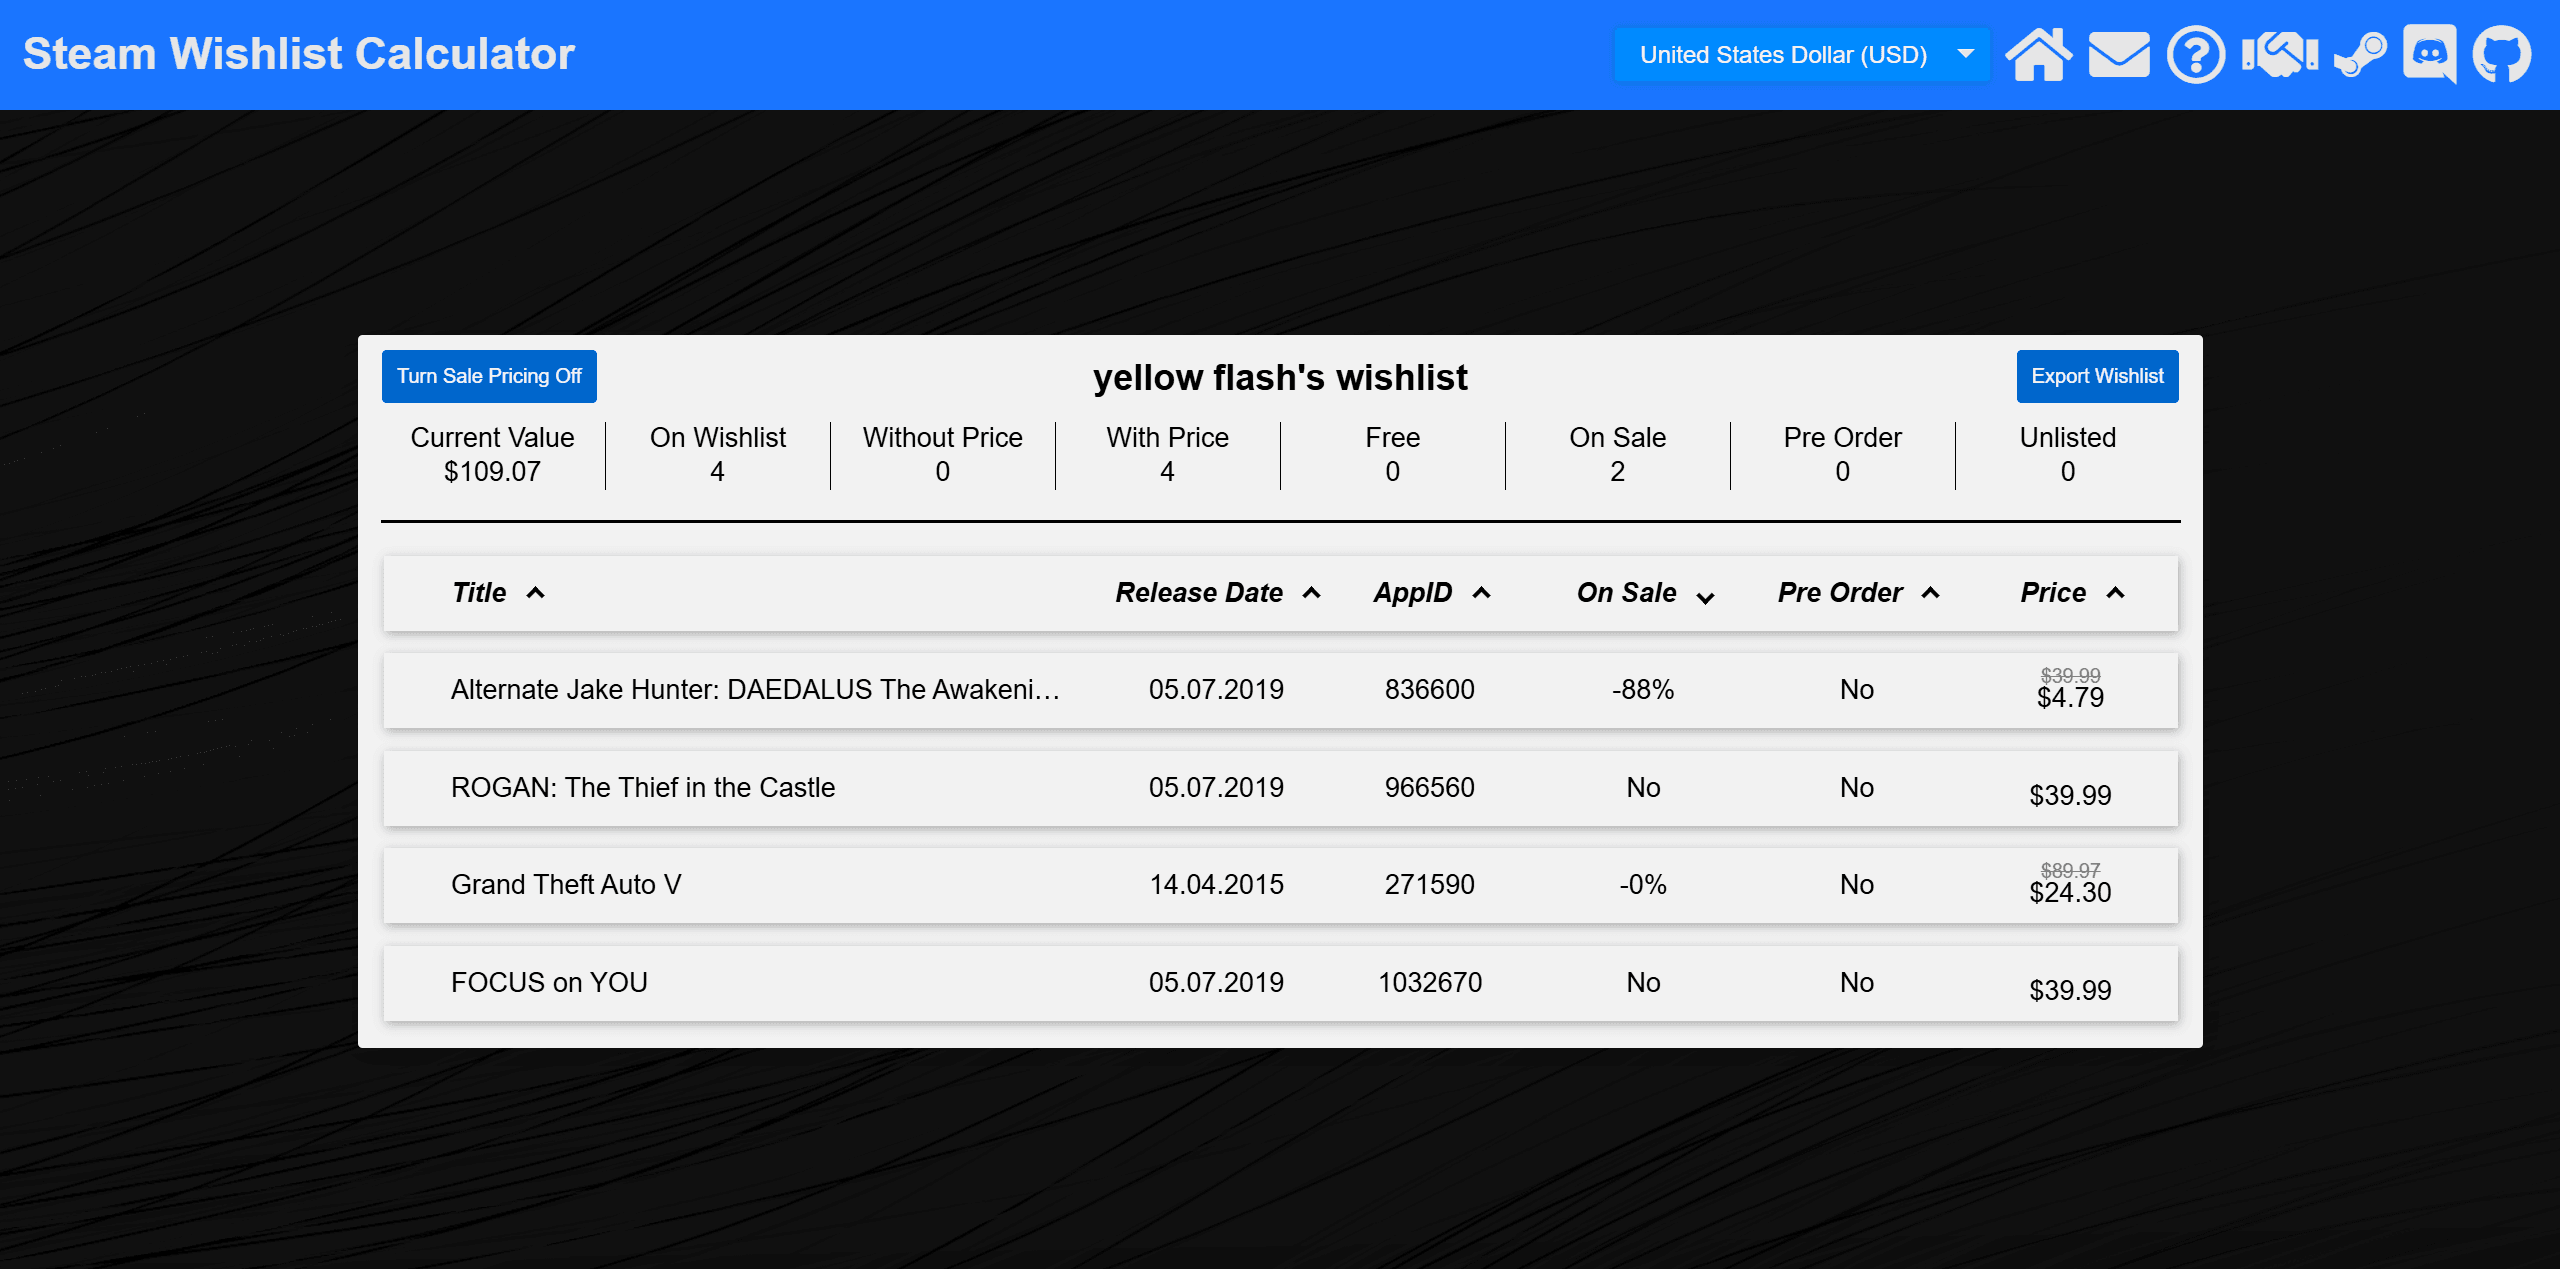Click Export Wishlist button
The height and width of the screenshot is (1269, 2560).
[2097, 376]
